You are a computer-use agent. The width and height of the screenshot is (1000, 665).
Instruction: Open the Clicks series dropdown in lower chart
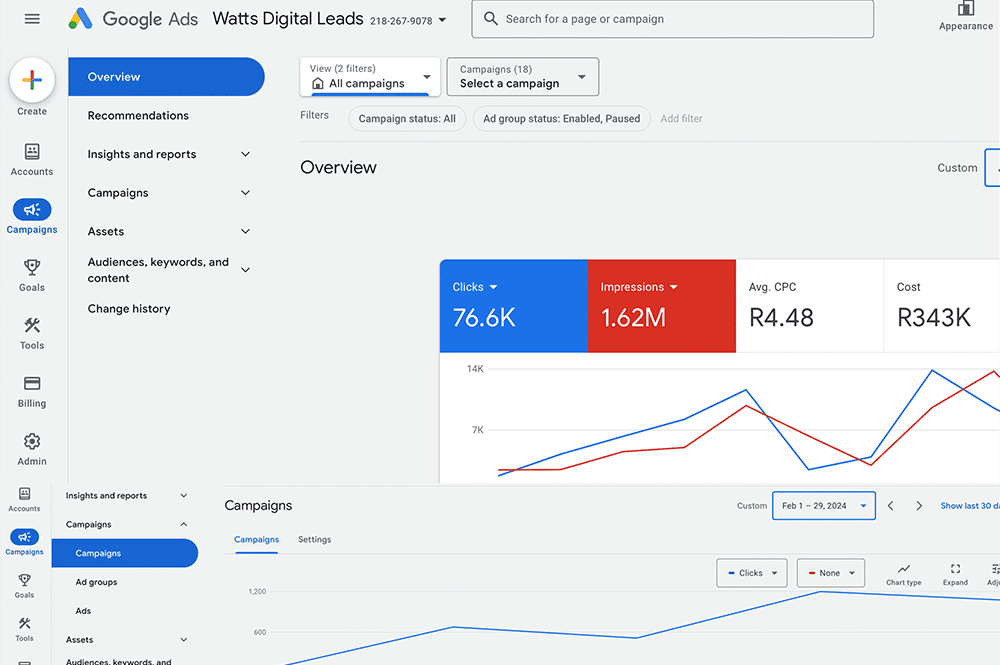752,573
